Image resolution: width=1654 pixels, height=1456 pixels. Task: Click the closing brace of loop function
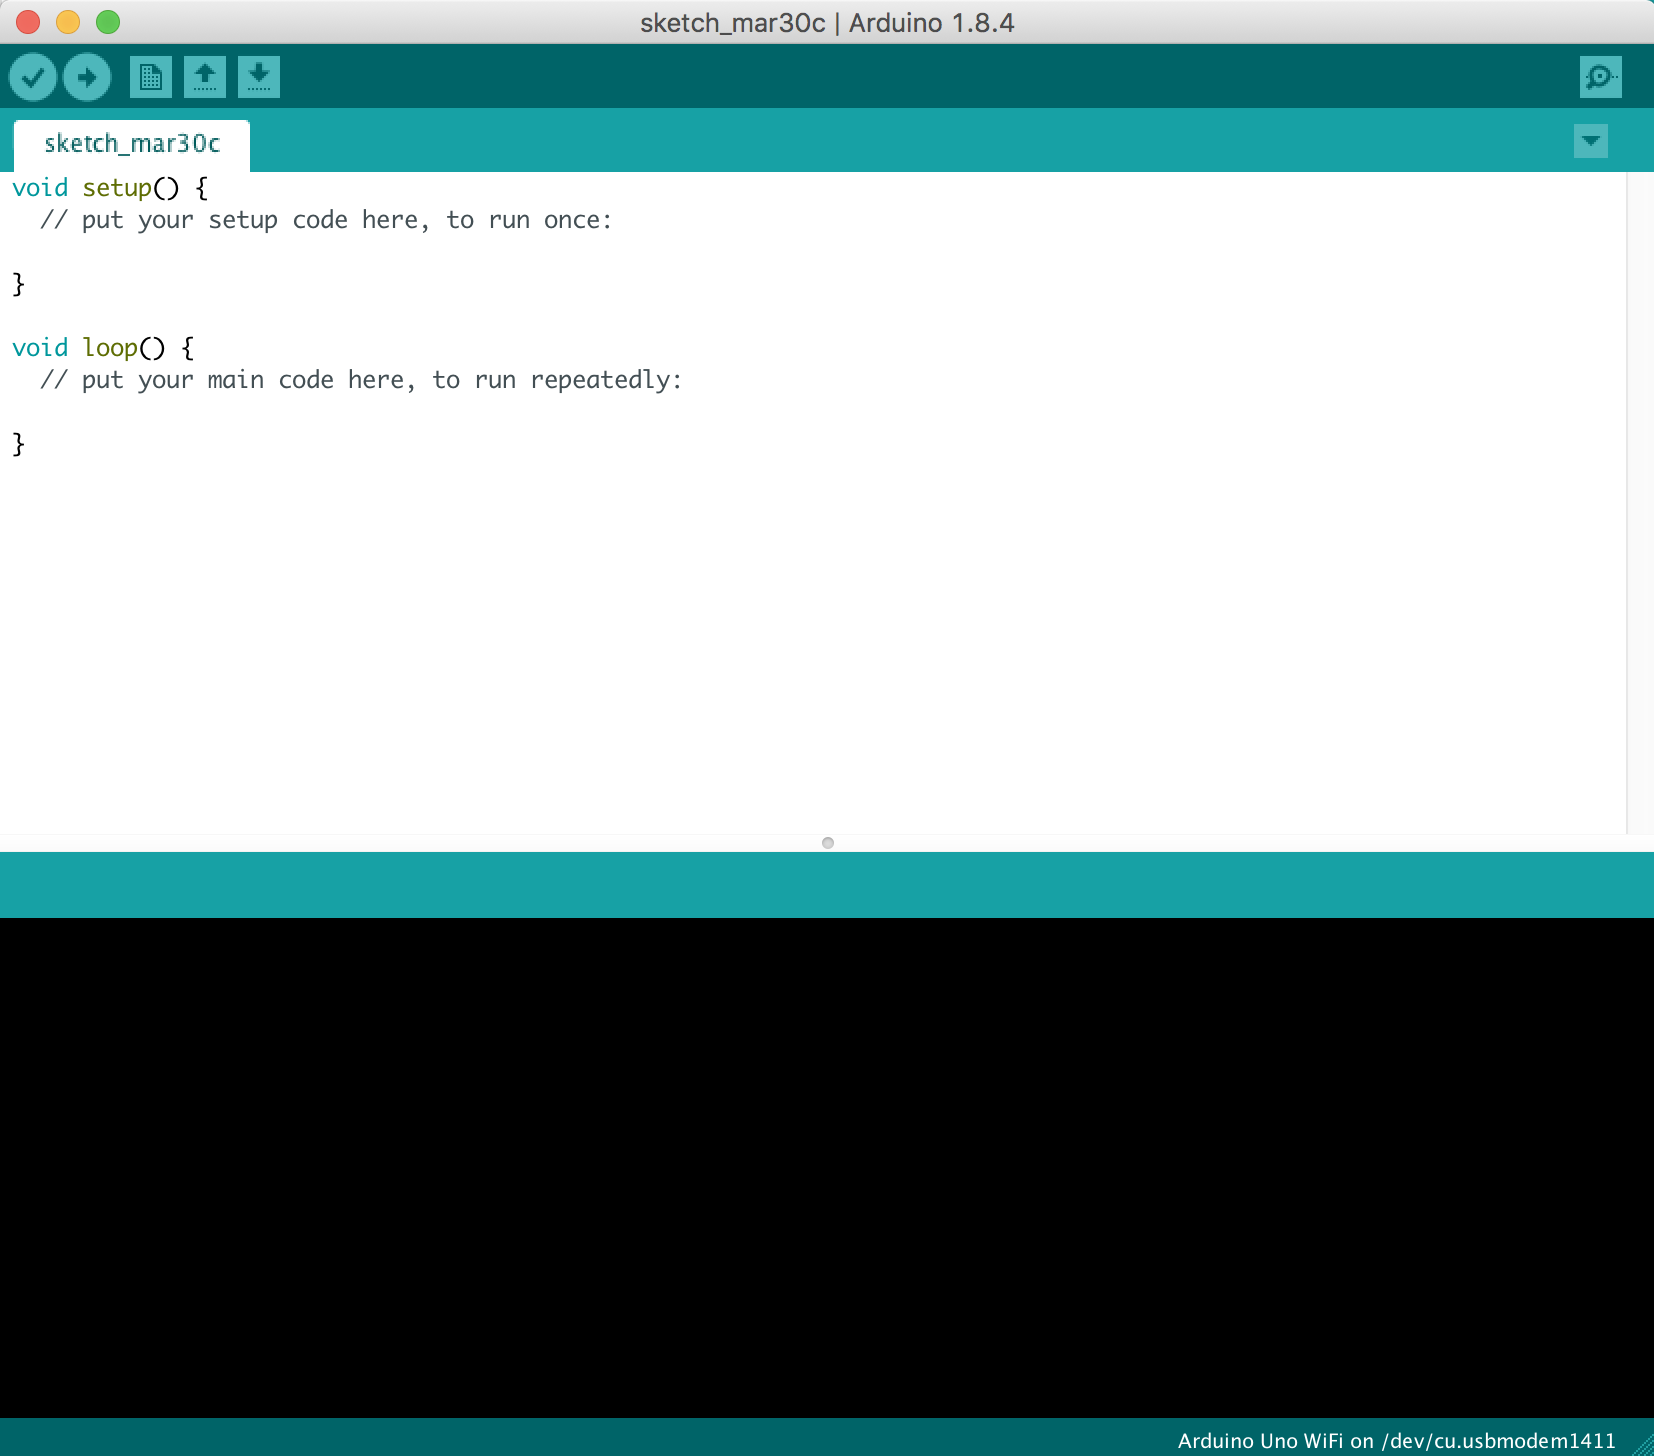click(x=18, y=444)
